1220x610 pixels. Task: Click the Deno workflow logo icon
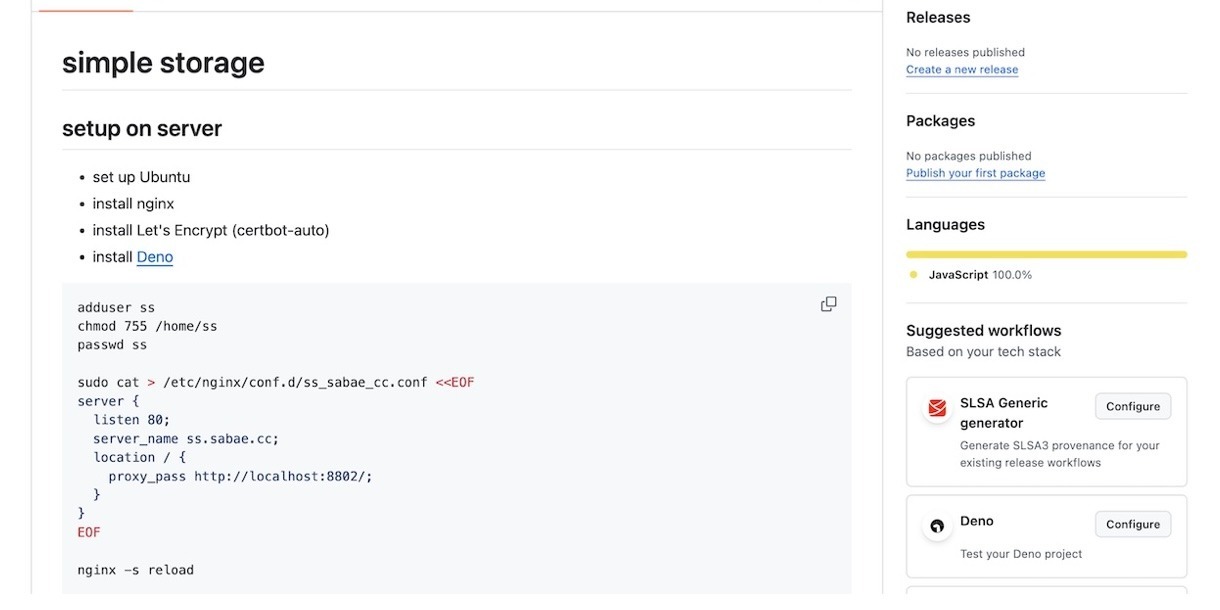[937, 526]
